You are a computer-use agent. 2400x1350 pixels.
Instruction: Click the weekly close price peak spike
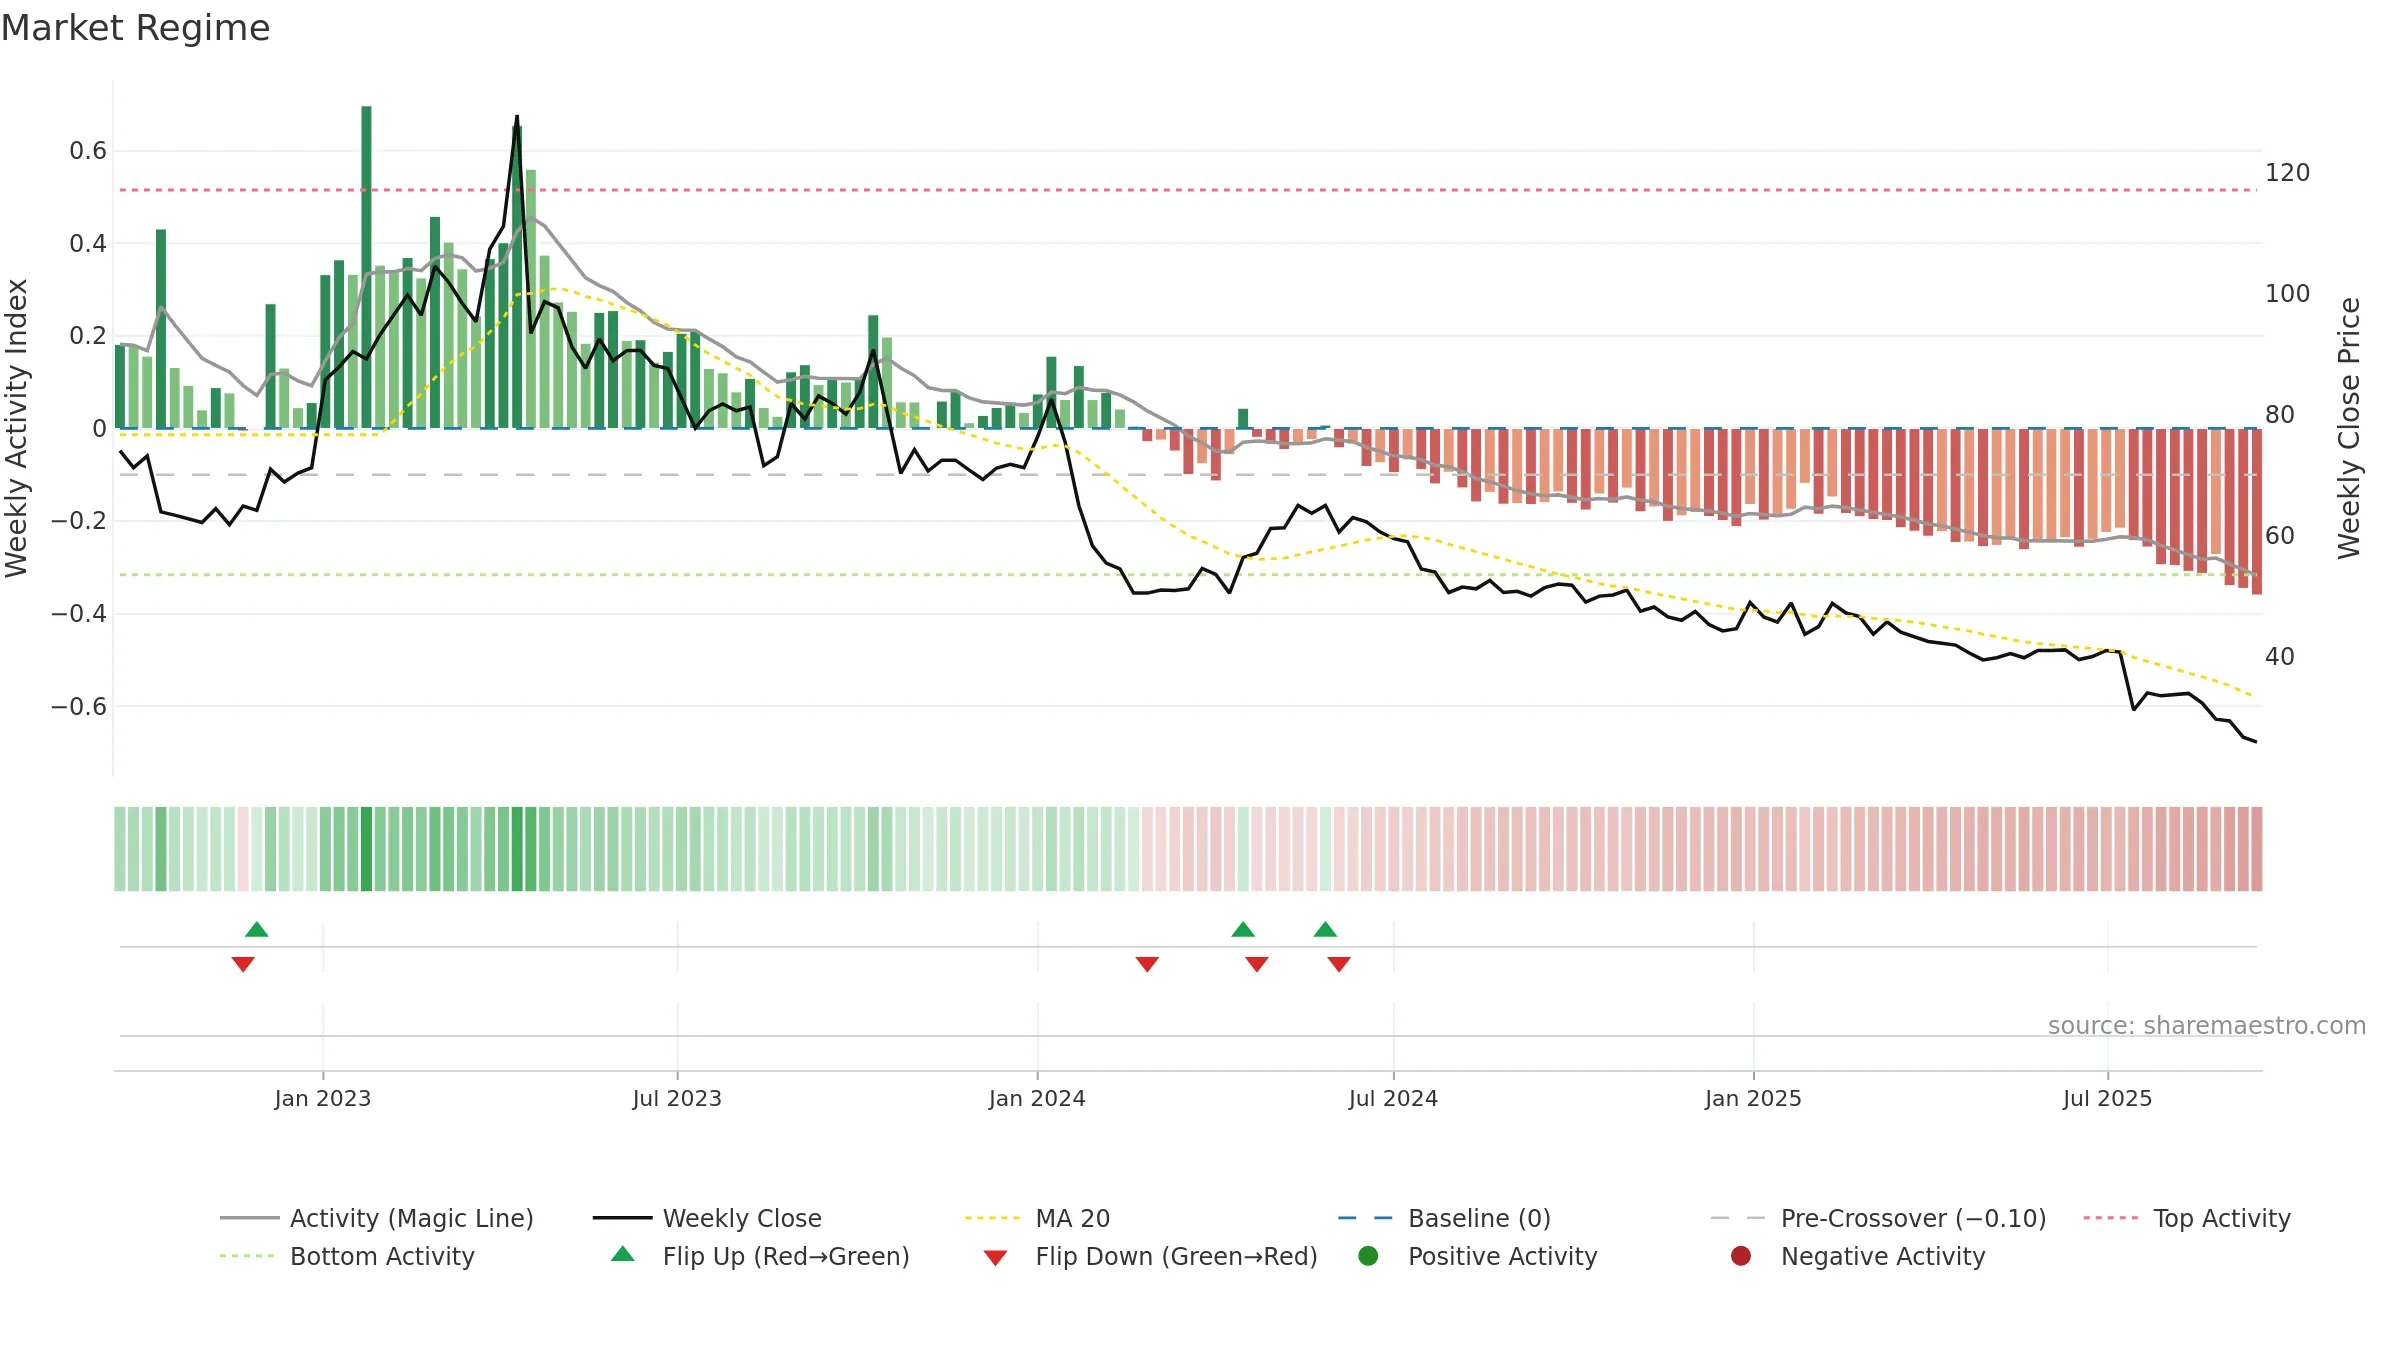click(517, 117)
